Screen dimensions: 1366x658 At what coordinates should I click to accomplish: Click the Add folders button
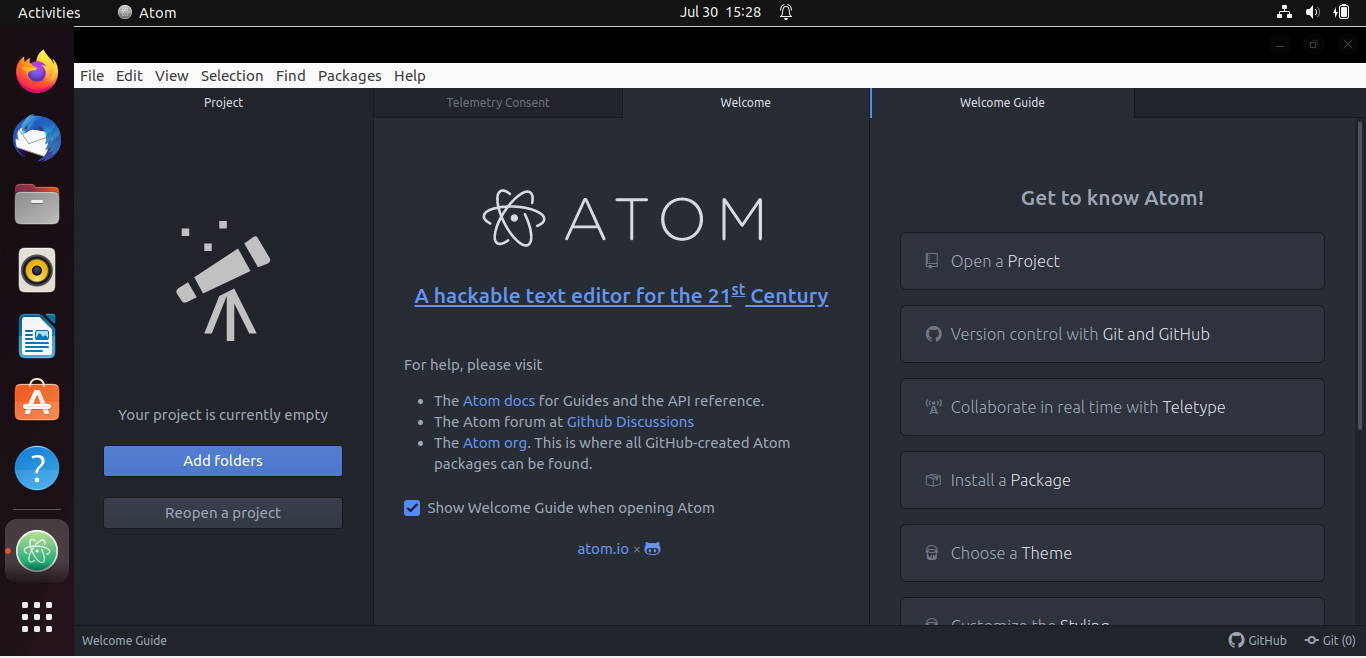[223, 461]
